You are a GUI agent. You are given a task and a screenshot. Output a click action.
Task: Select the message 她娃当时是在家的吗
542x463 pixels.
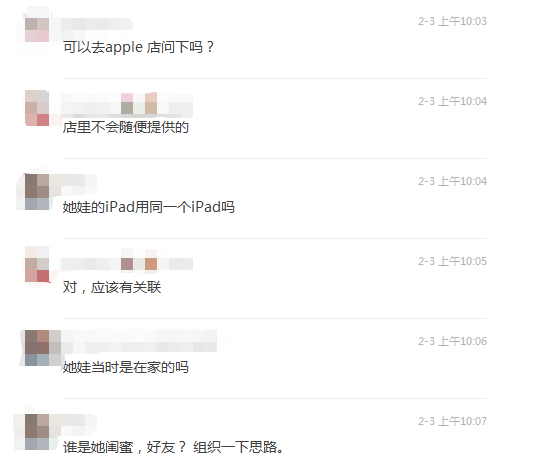tap(126, 367)
